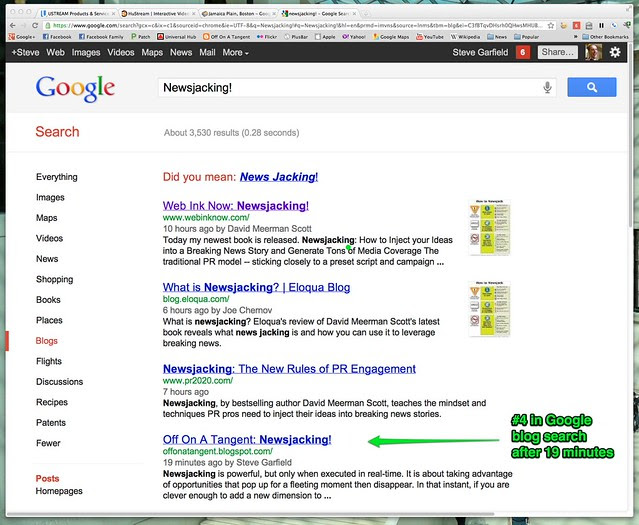Screen dimensions: 639x525
Task: Expand the More dropdown in top bar
Action: (x=235, y=52)
